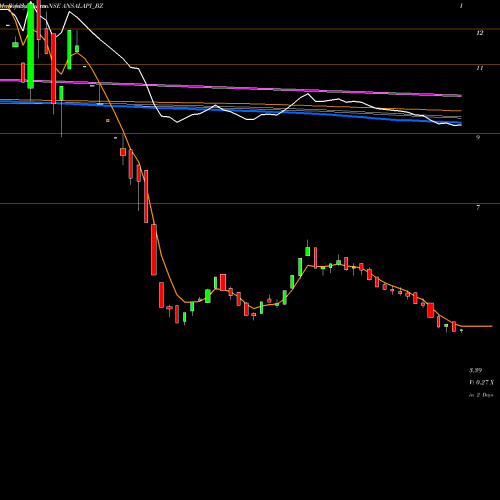Click the price axis label '11'

click(x=479, y=68)
